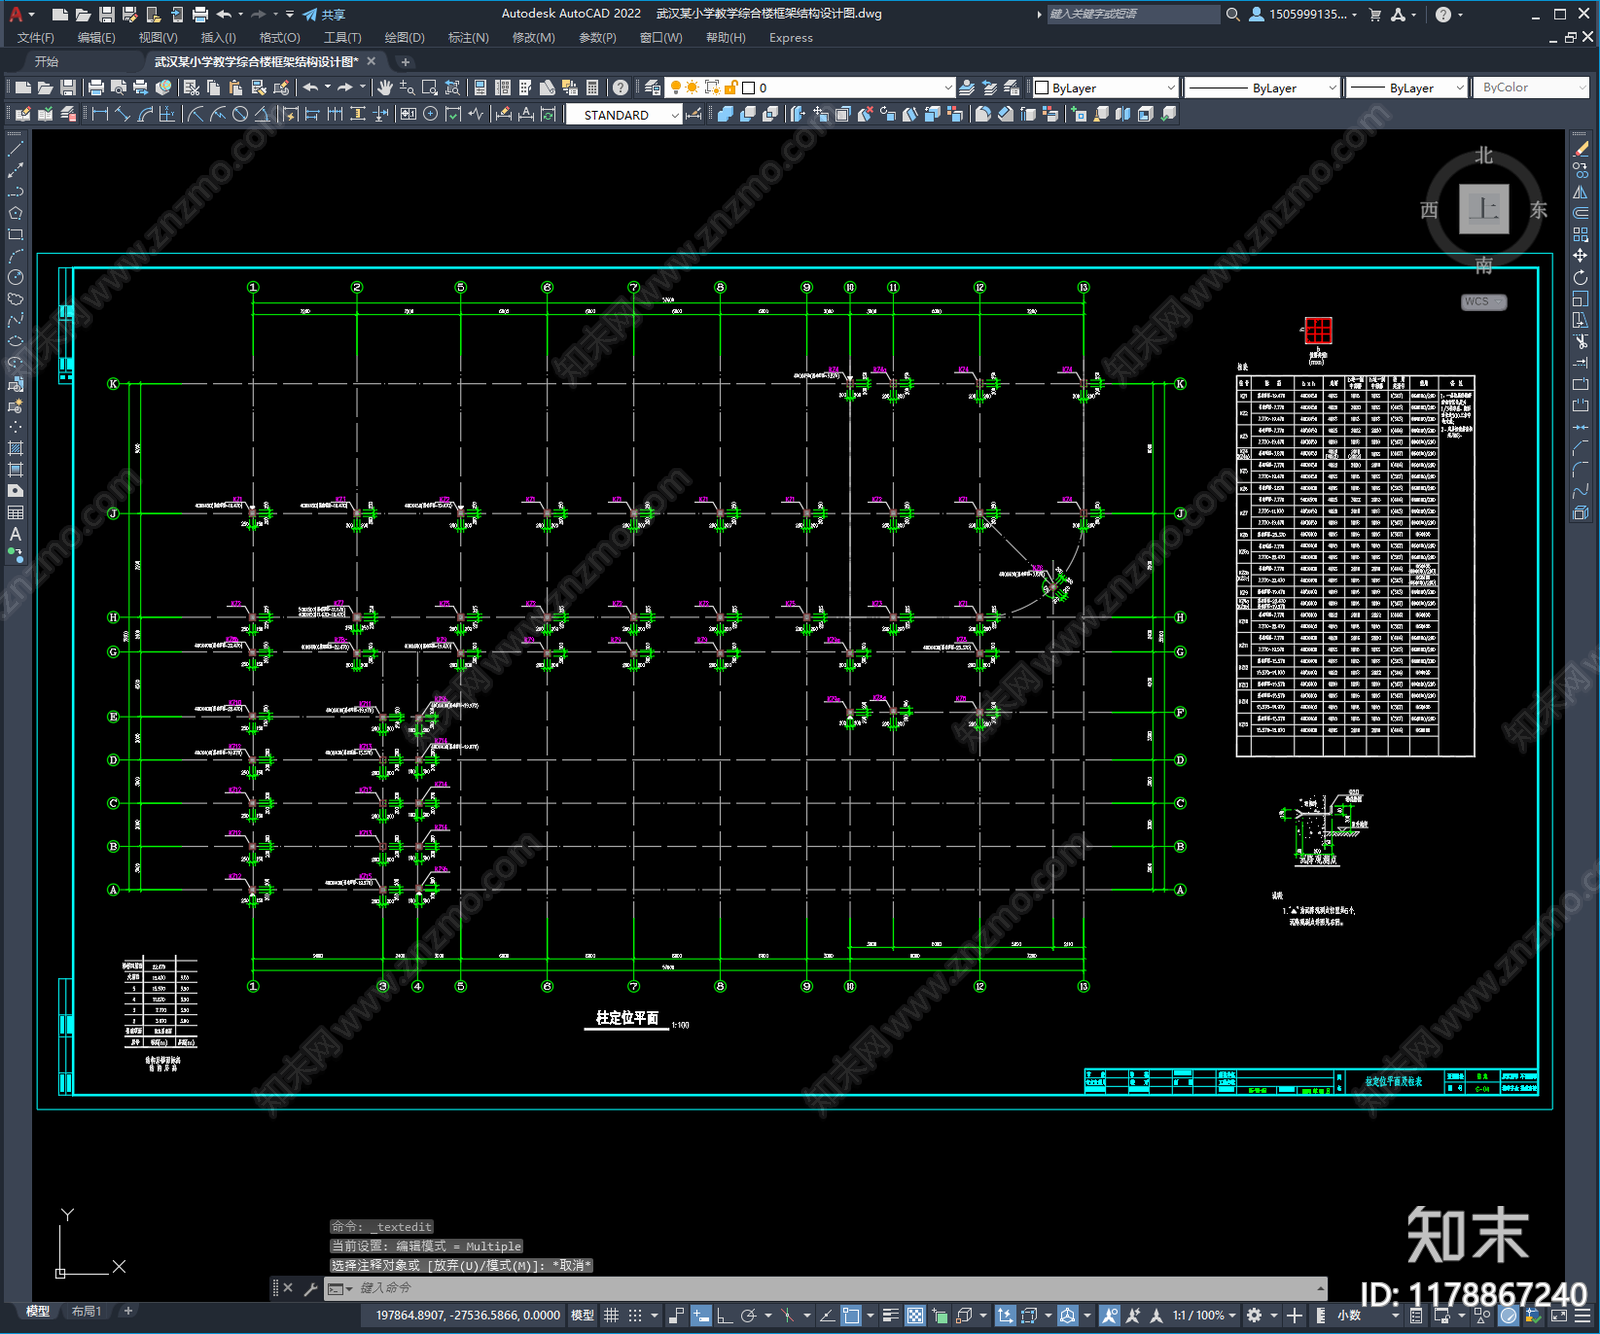
Task: Click the Share (共享) paper-plane icon
Action: pos(310,14)
